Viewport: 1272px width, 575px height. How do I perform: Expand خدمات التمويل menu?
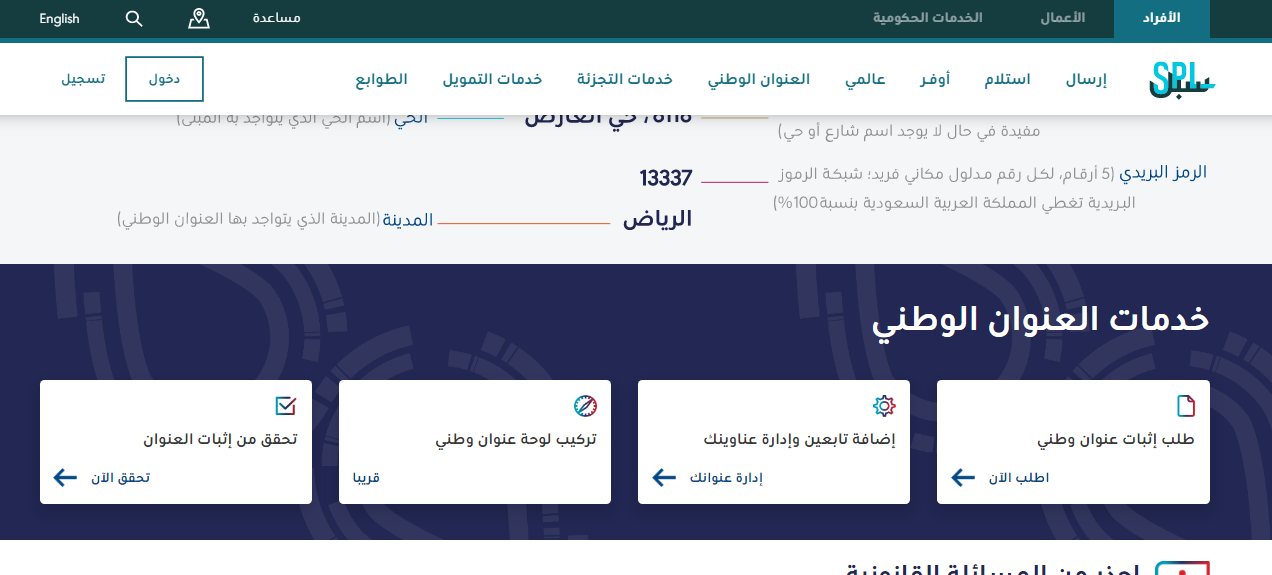pos(492,79)
